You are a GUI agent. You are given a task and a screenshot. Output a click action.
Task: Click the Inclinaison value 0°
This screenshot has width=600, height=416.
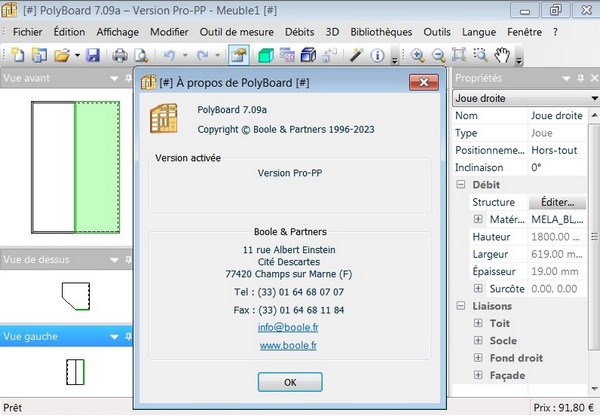tap(557, 168)
